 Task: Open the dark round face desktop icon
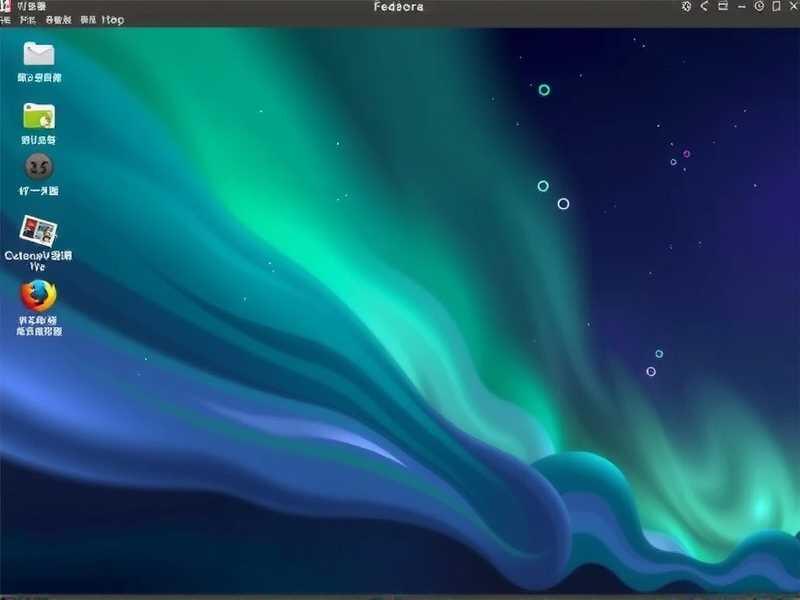(x=39, y=167)
